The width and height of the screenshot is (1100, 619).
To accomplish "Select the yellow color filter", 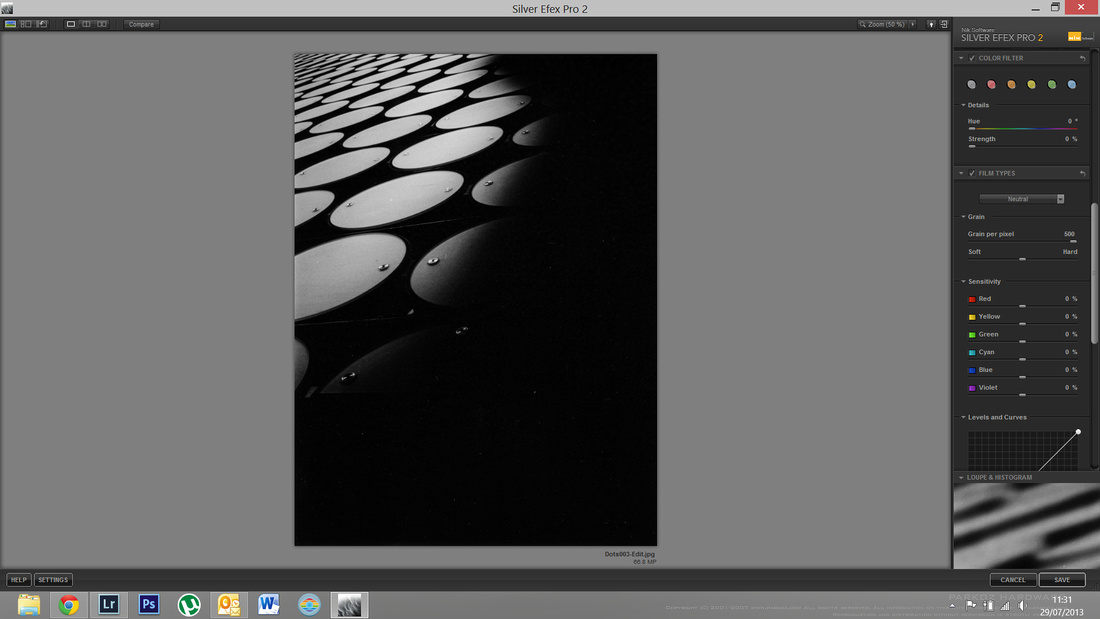I will pyautogui.click(x=1031, y=84).
